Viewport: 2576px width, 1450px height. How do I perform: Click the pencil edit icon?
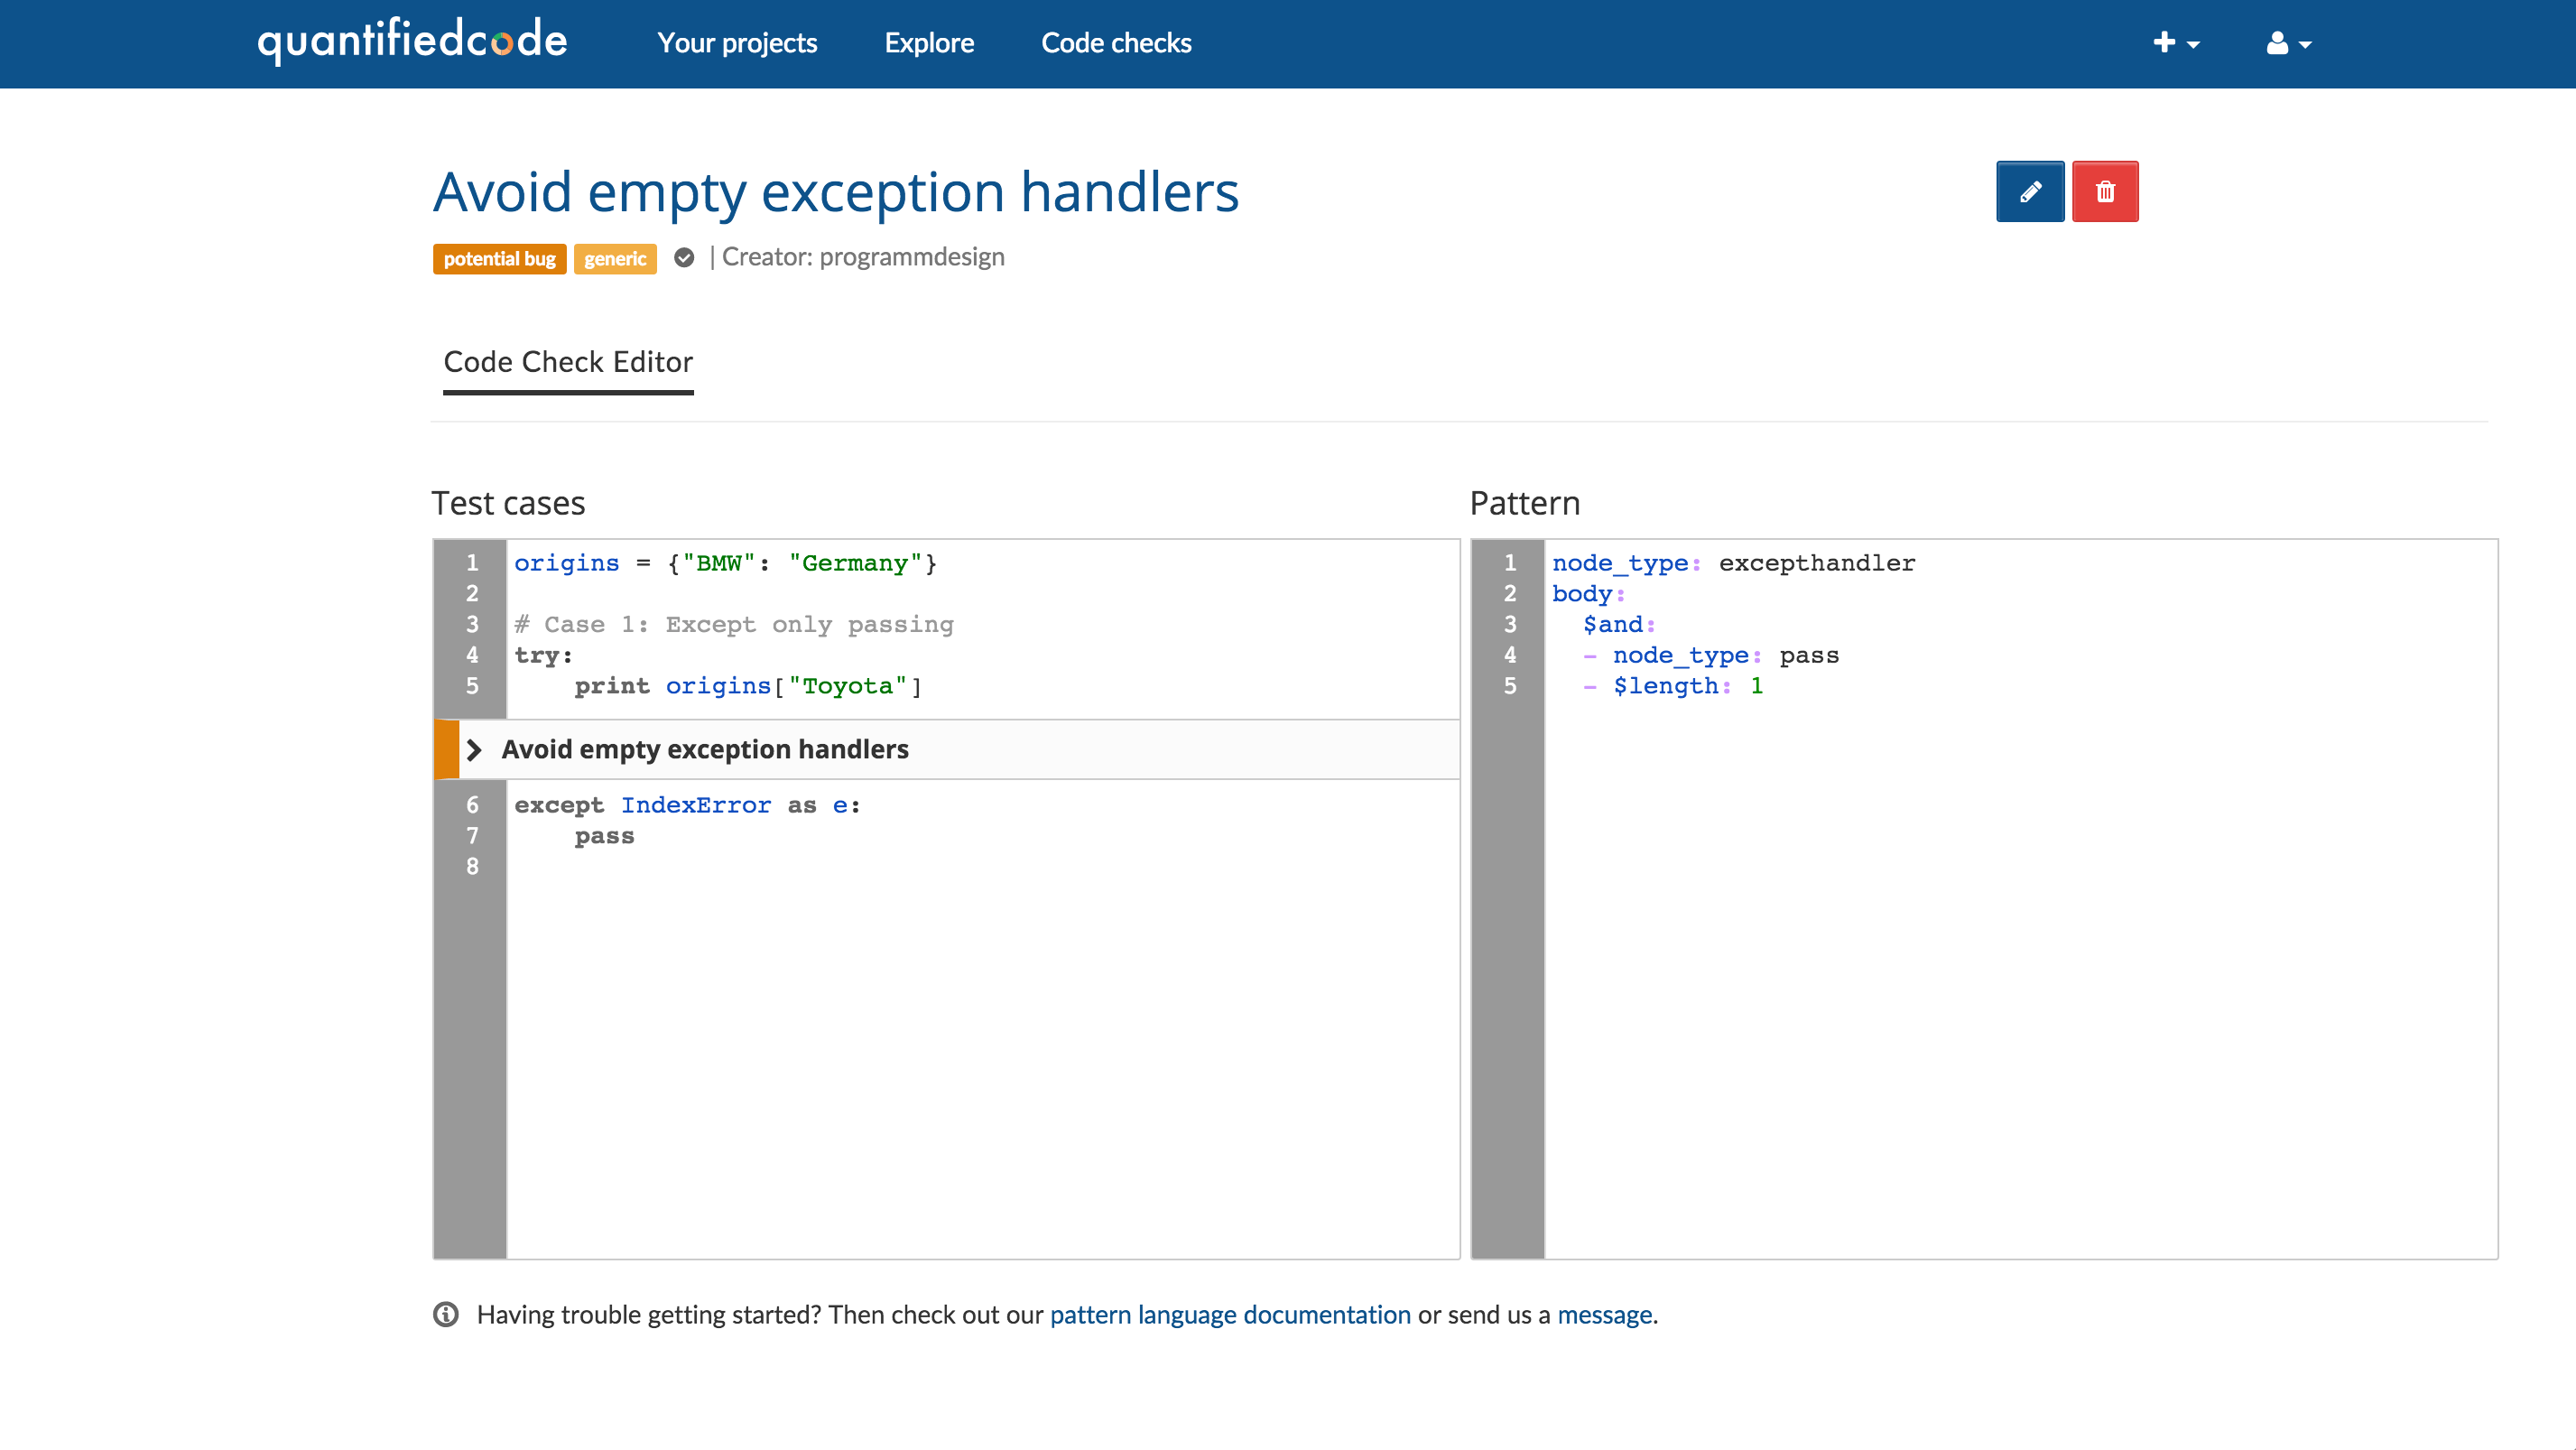tap(2029, 190)
